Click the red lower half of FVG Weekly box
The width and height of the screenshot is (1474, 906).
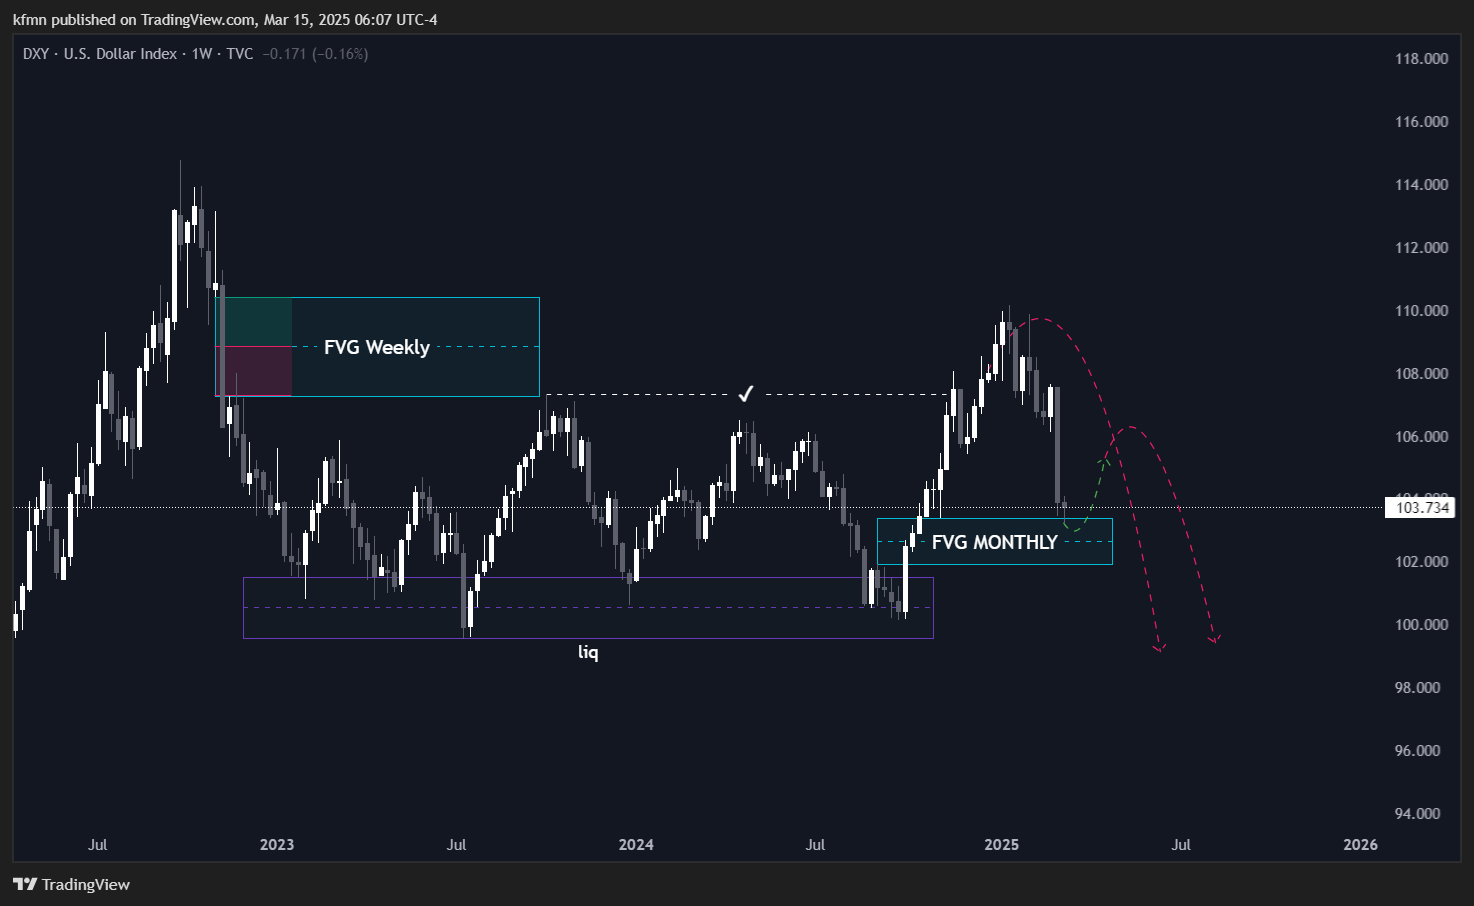[254, 371]
